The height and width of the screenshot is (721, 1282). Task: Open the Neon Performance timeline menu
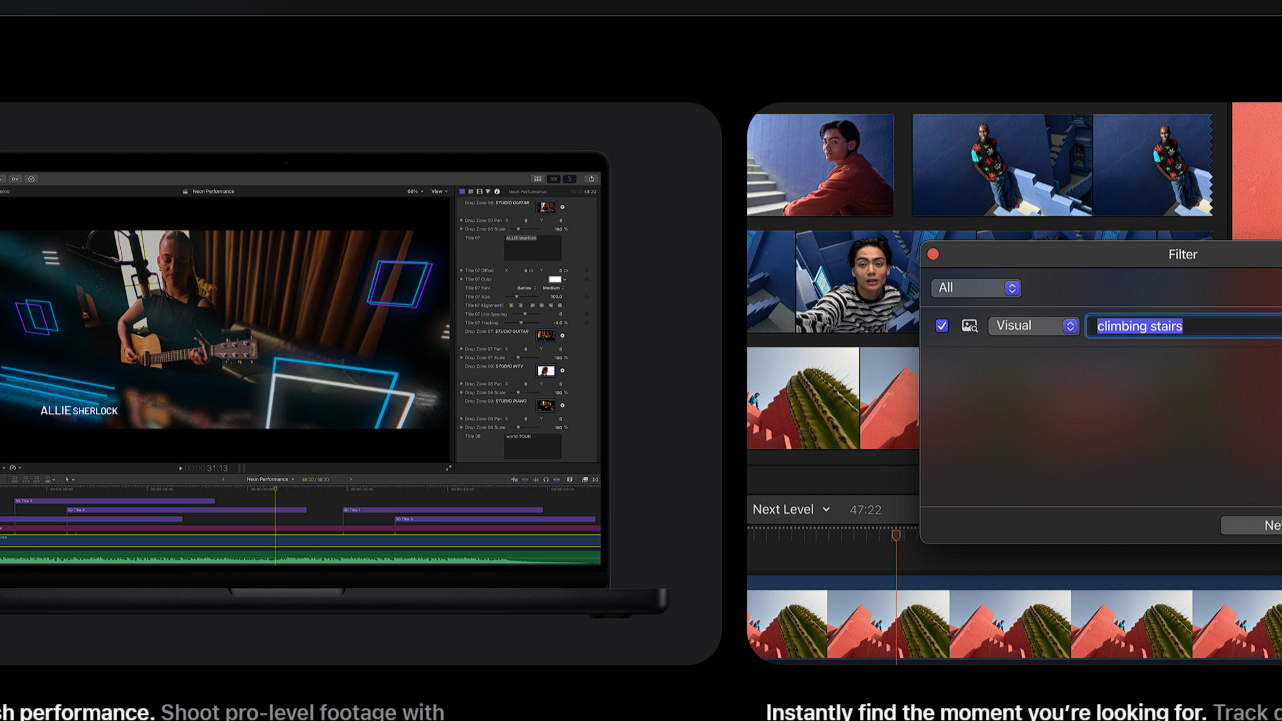(x=270, y=480)
